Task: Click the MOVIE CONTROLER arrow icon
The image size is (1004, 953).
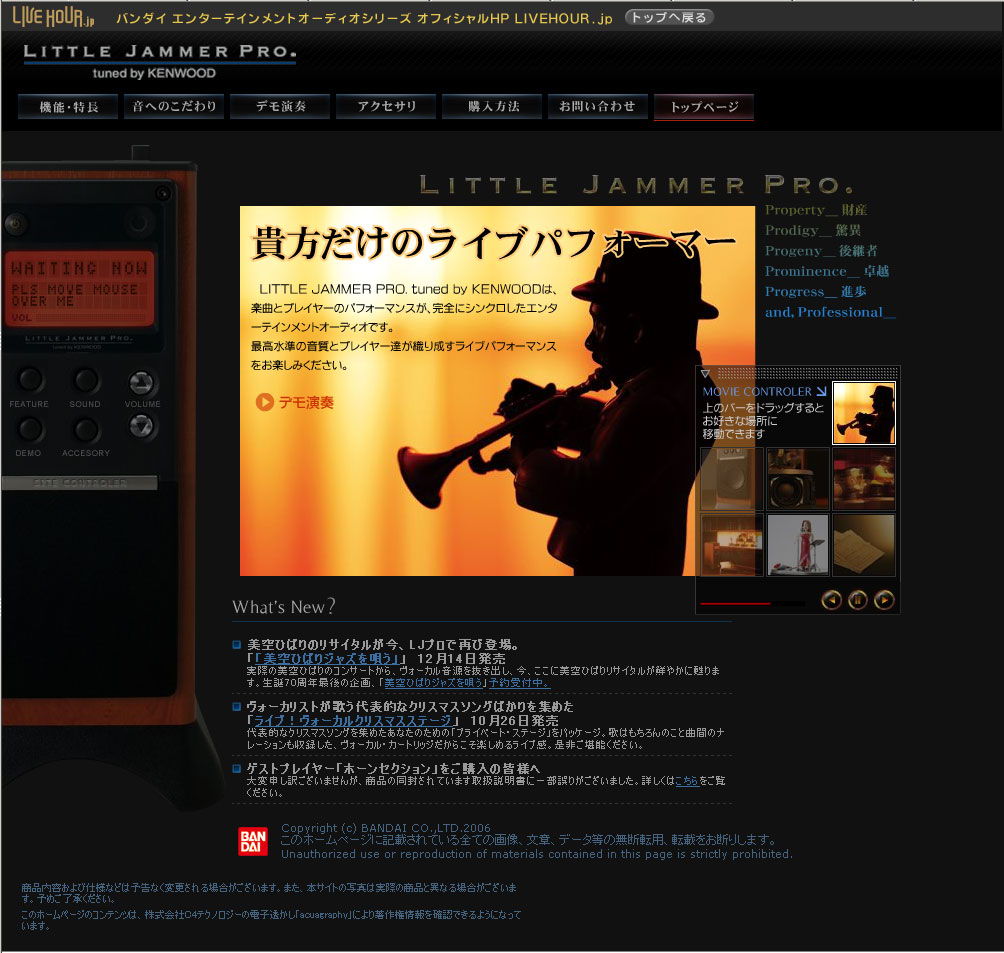Action: 821,391
